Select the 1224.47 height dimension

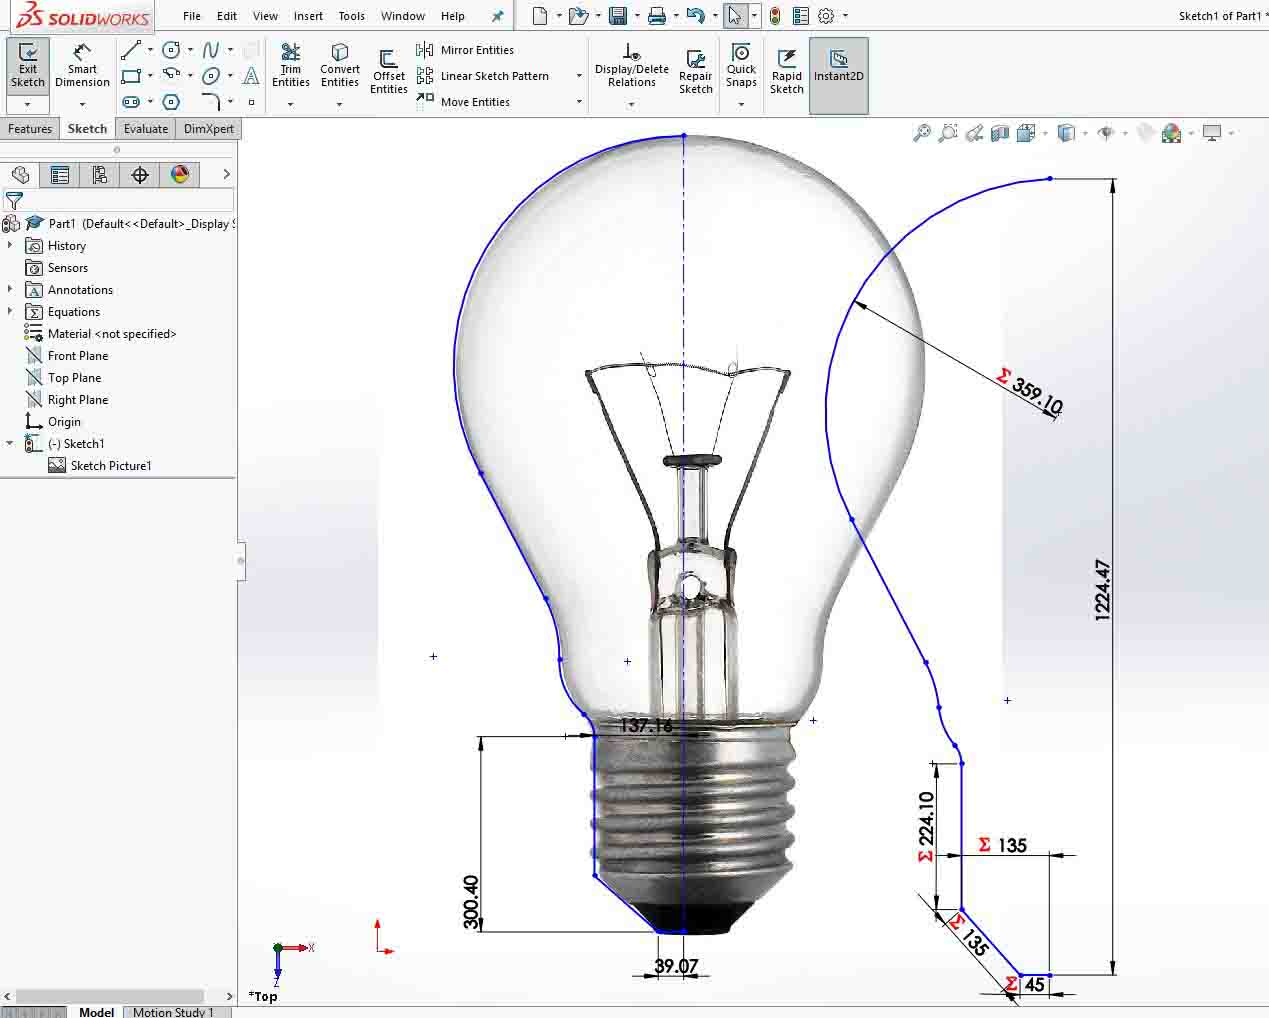[1102, 590]
